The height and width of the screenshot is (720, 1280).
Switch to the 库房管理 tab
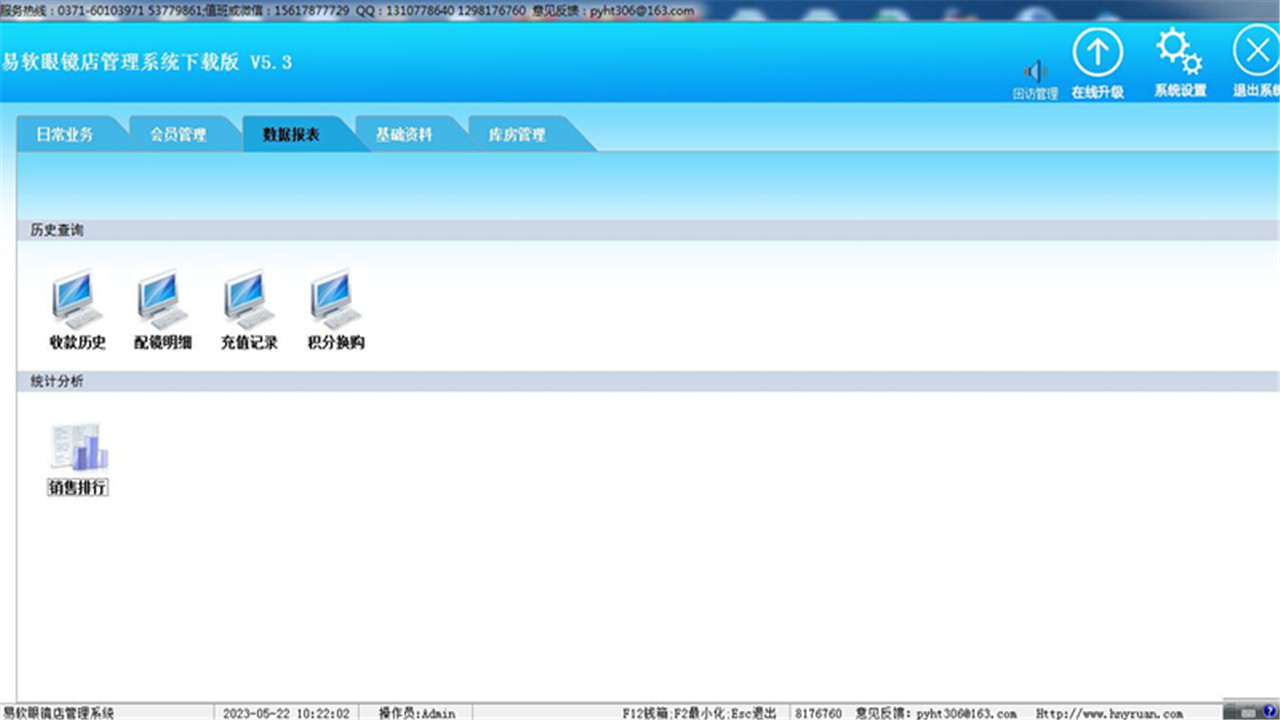518,134
